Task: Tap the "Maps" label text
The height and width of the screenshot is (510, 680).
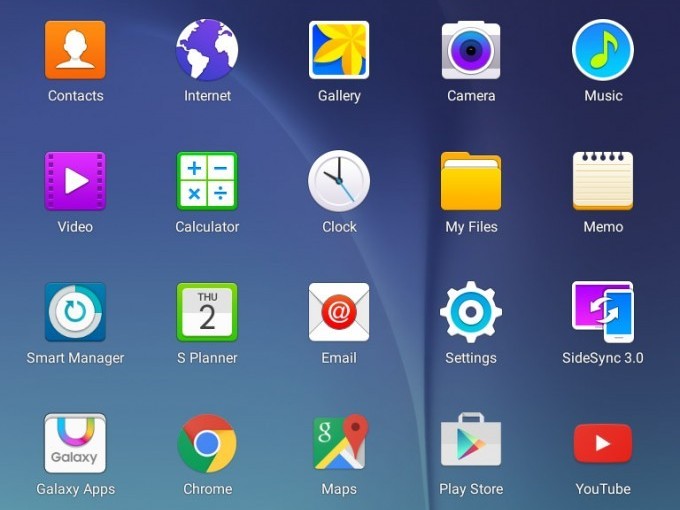Action: [x=339, y=490]
